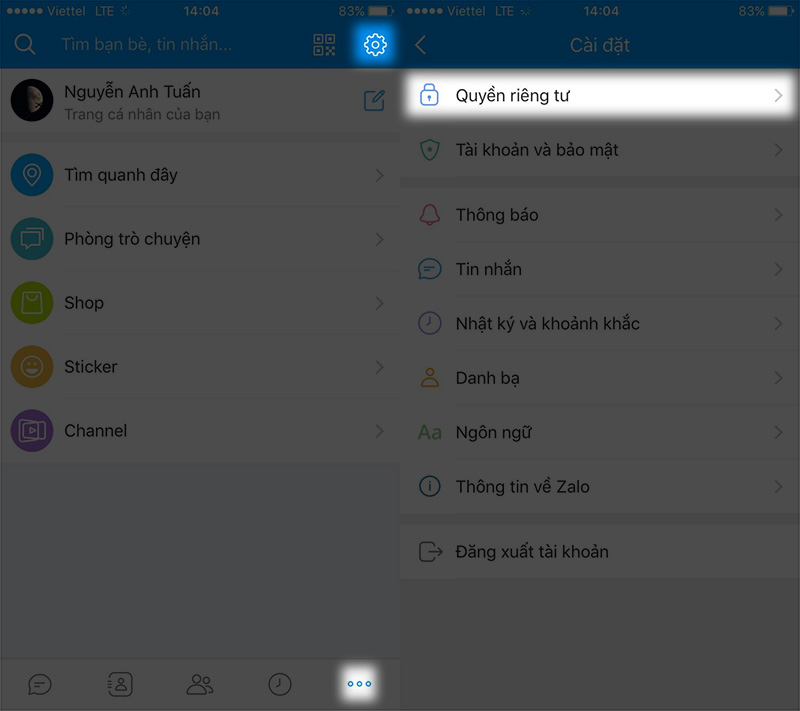Expand the Thông báo chevron
Viewport: 800px width, 711px height.
click(778, 215)
